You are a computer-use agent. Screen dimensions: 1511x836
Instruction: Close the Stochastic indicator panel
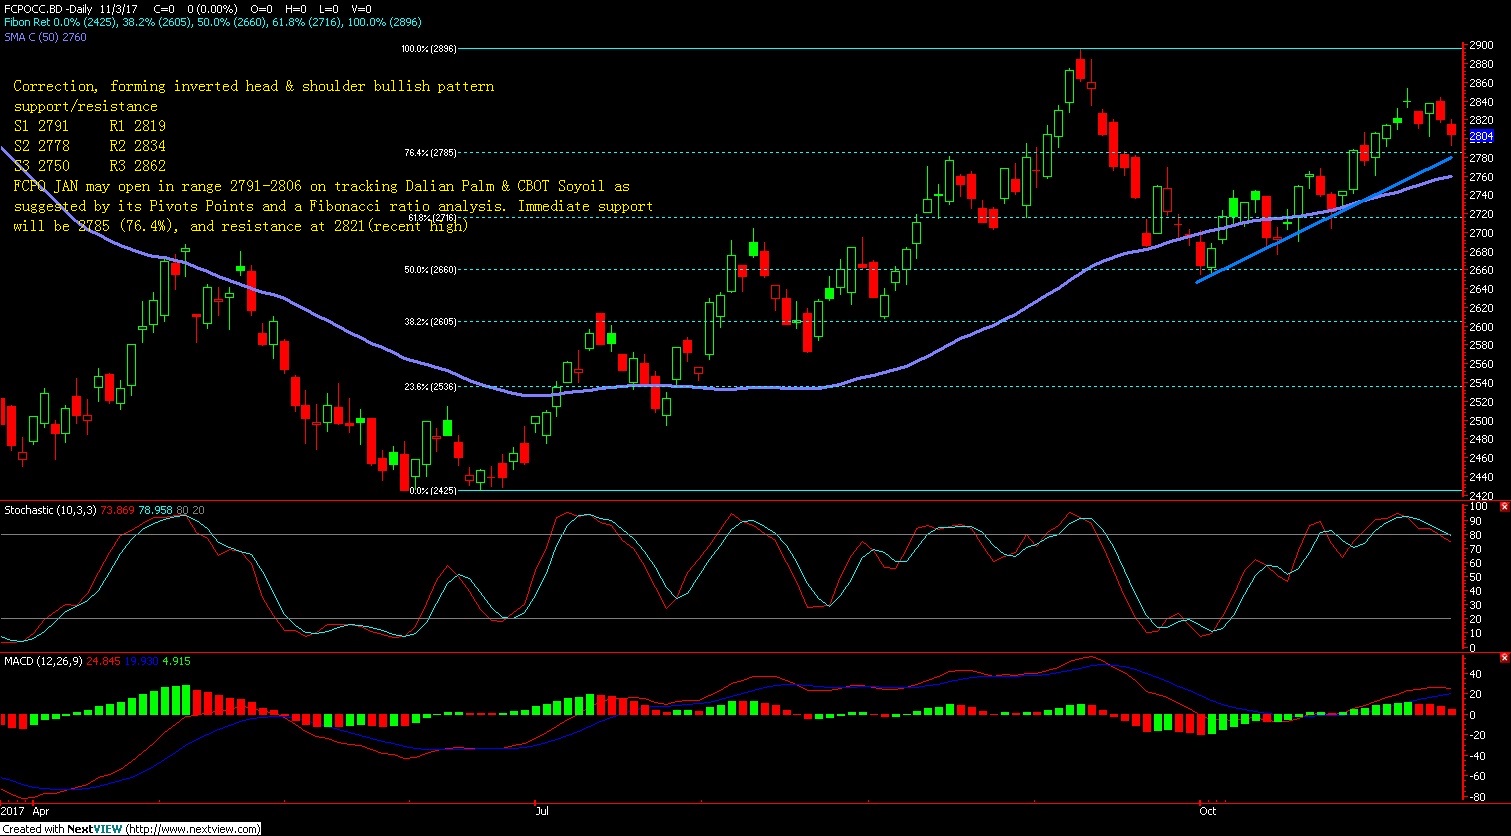1504,507
